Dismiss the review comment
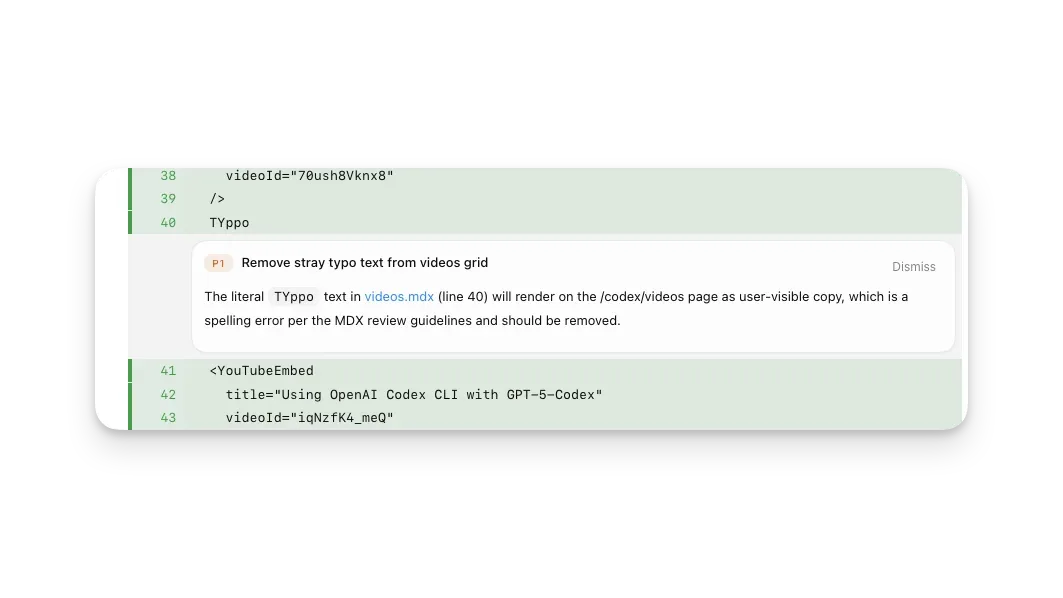1063x598 pixels. [x=913, y=266]
